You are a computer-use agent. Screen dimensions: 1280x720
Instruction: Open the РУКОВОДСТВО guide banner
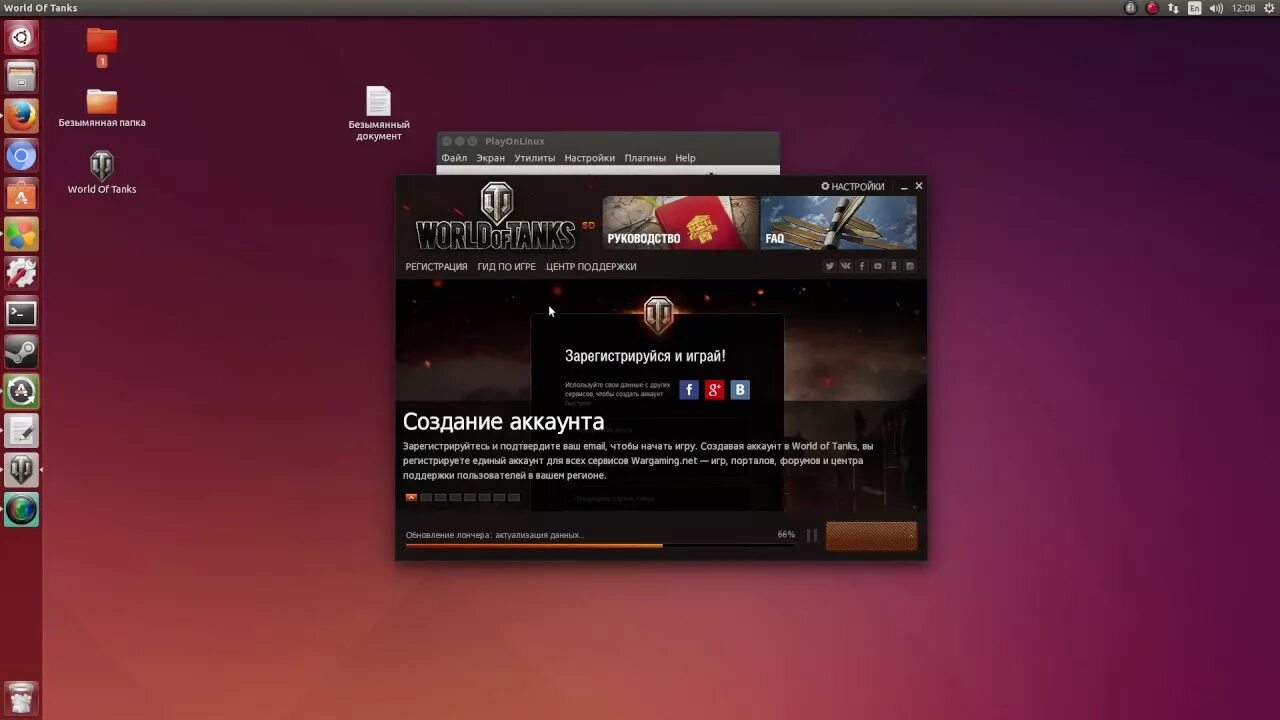coord(680,223)
